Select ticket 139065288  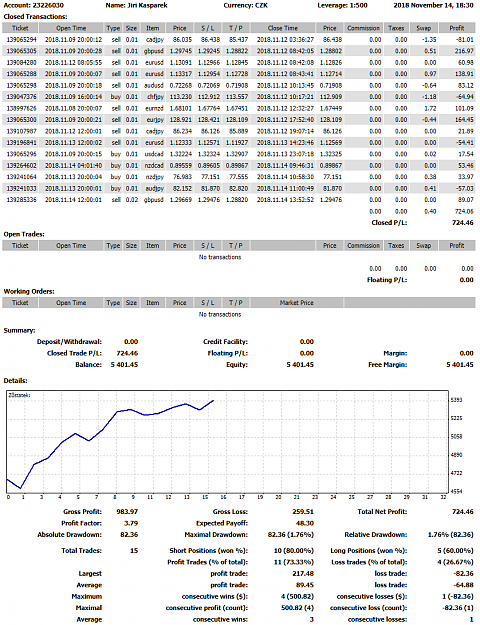pyautogui.click(x=22, y=74)
